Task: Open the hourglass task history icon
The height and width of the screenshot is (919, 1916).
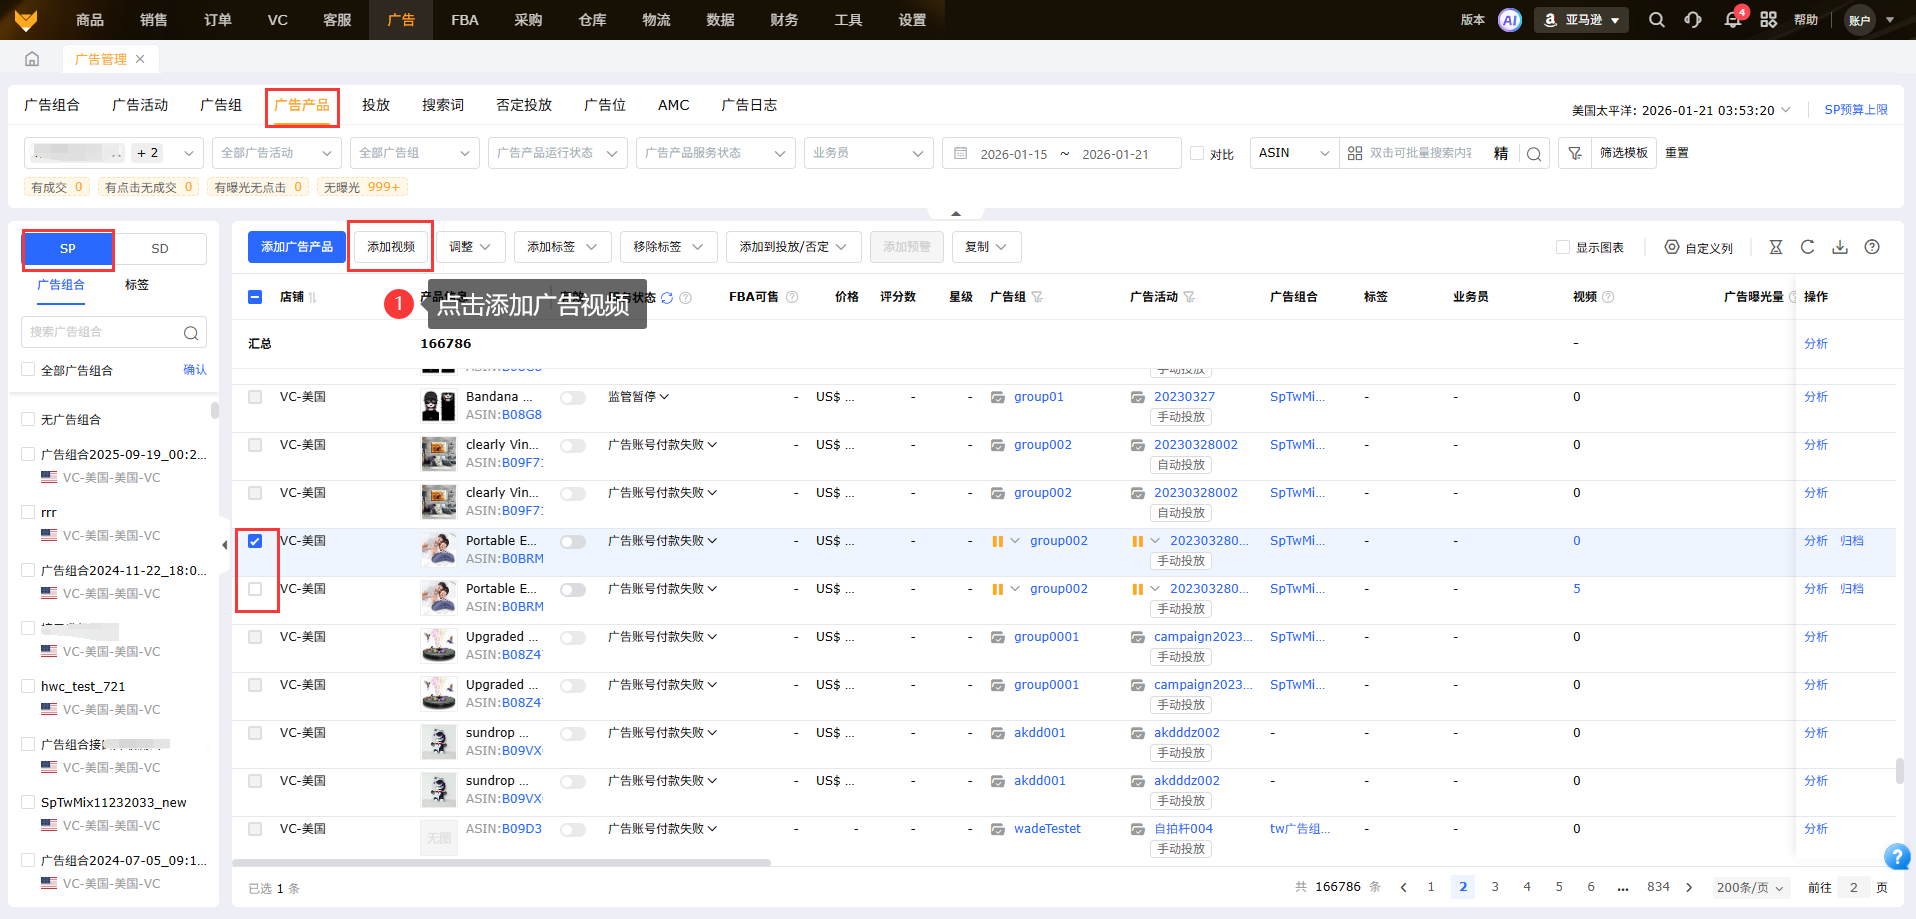Action: pyautogui.click(x=1776, y=247)
